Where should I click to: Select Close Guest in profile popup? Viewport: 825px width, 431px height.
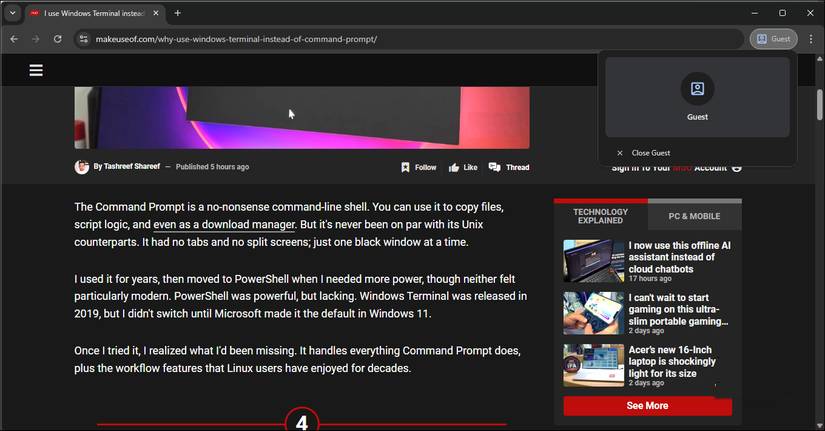click(x=697, y=153)
